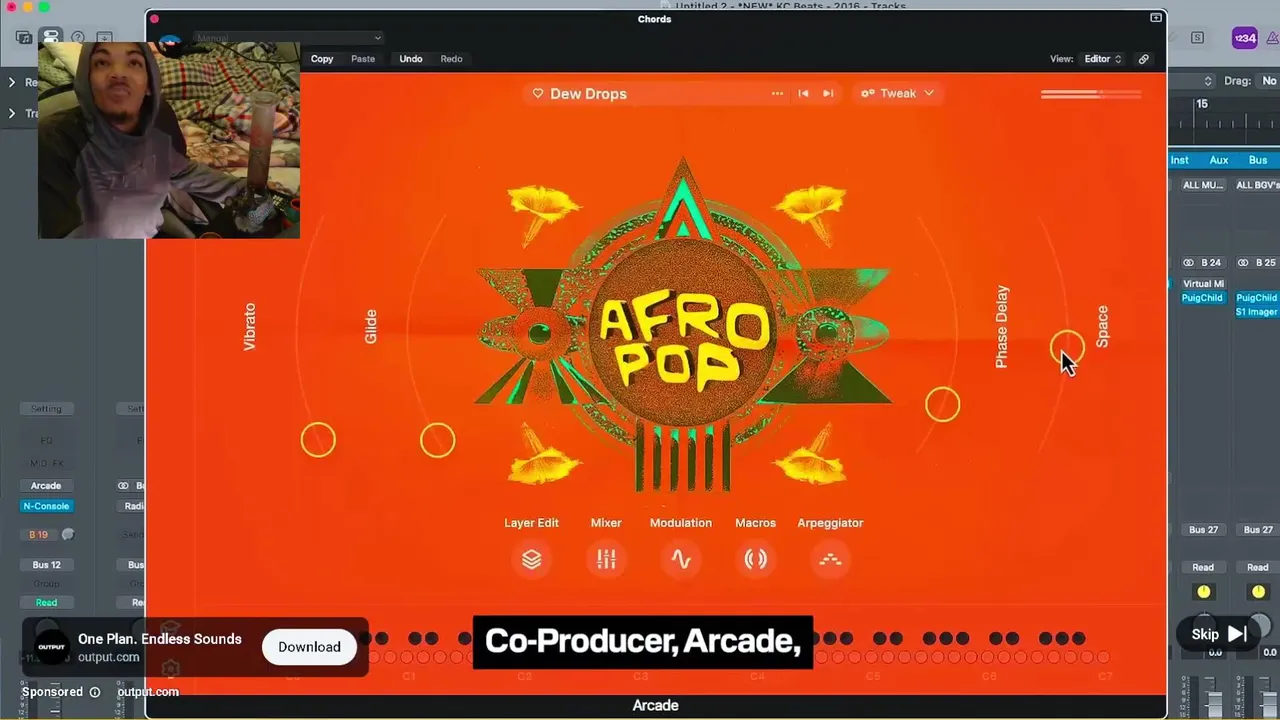Click the B 19 send level knob

pyautogui.click(x=68, y=535)
